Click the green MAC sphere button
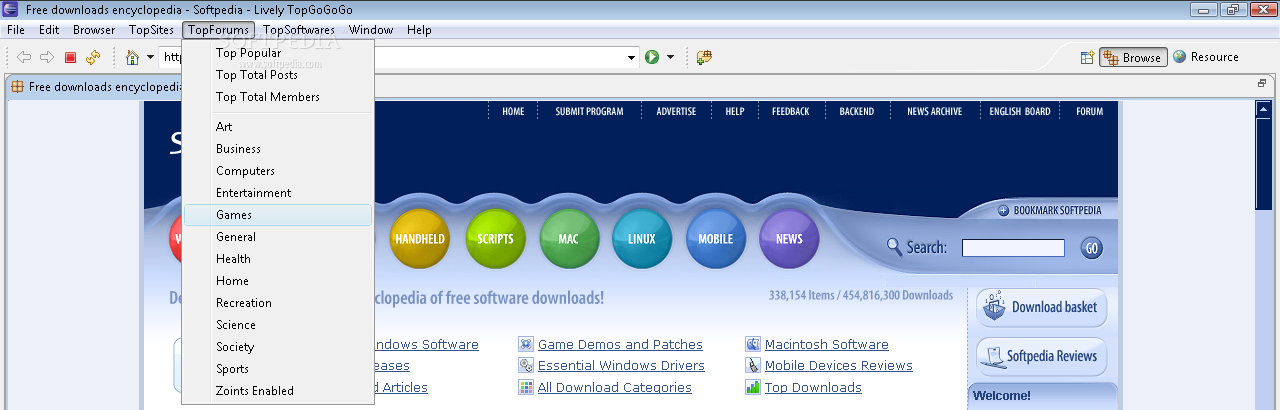Image resolution: width=1280 pixels, height=410 pixels. (569, 239)
